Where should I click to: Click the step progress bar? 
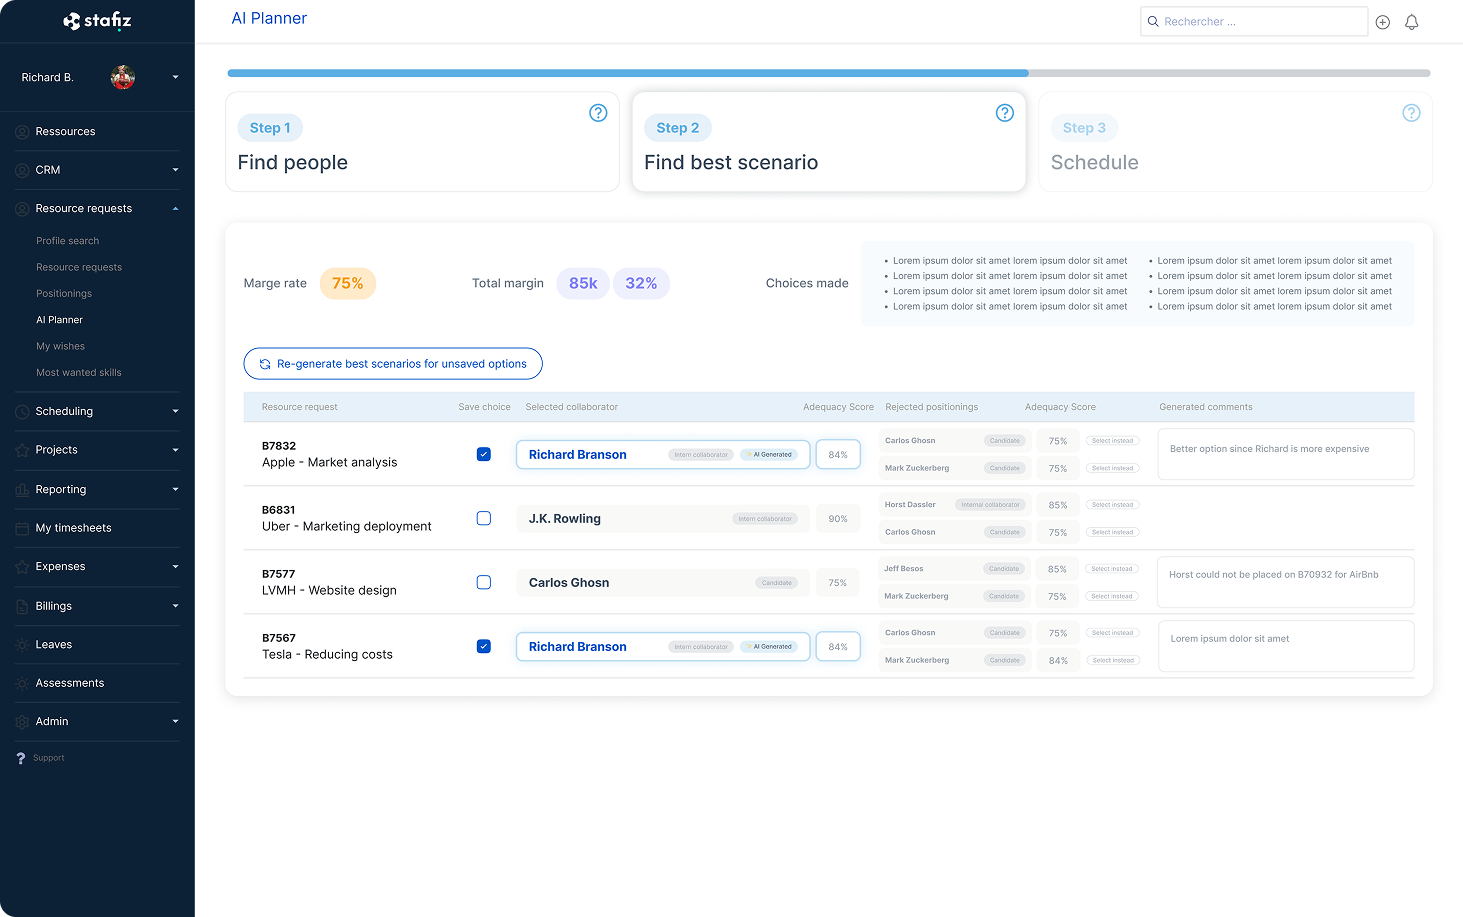point(829,73)
